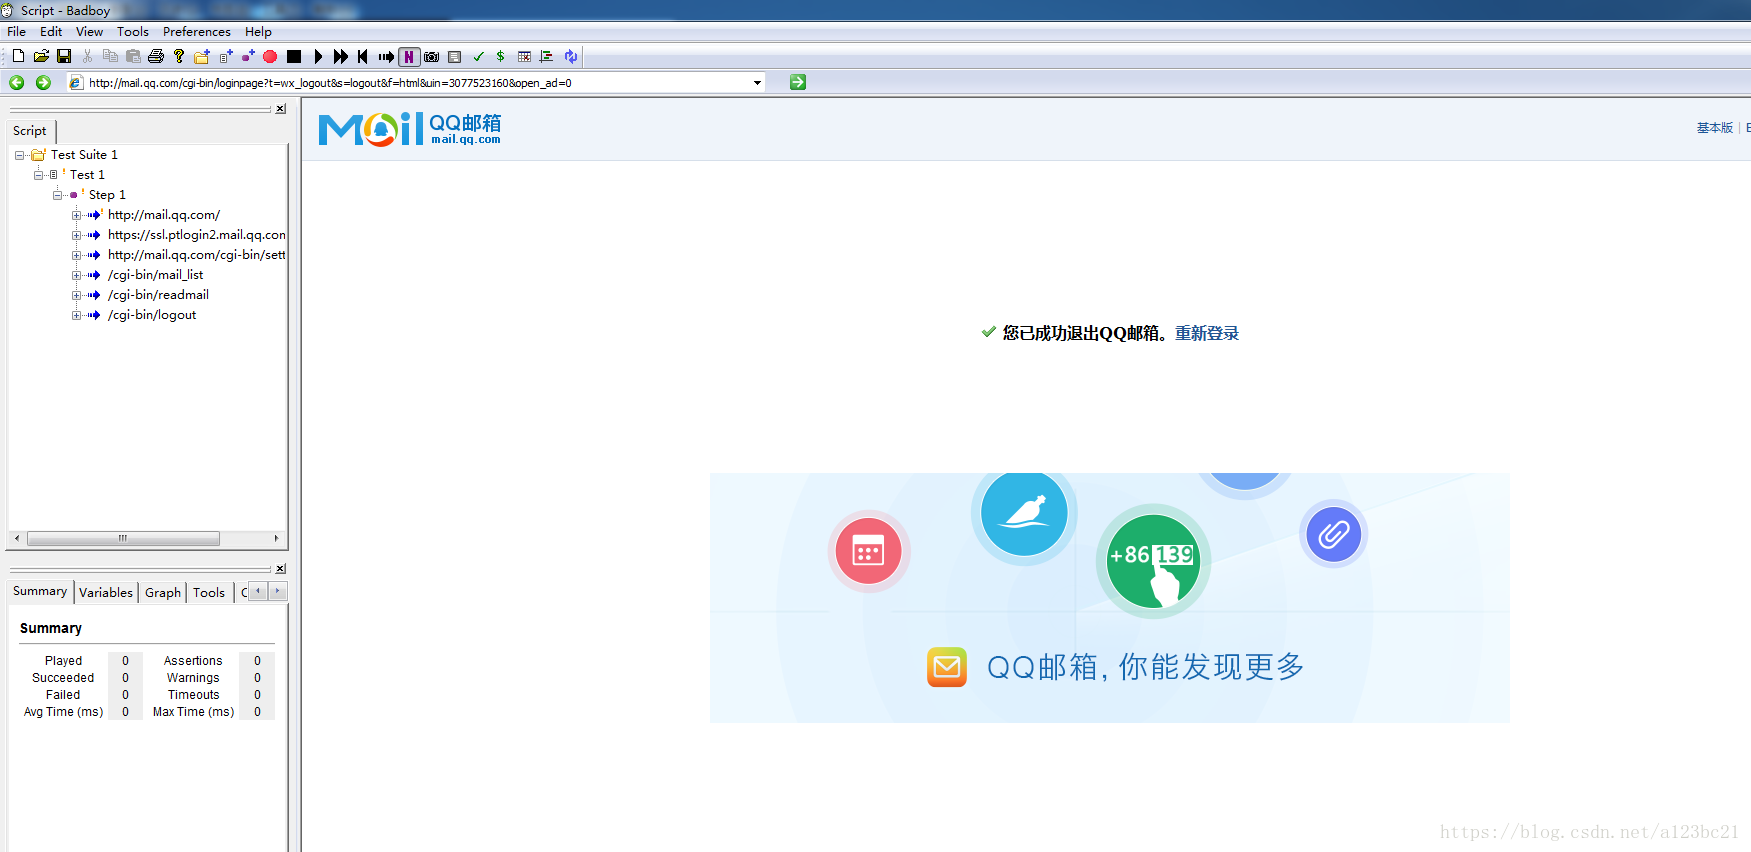Switch to the Summary tab
The image size is (1751, 852).
pos(40,591)
